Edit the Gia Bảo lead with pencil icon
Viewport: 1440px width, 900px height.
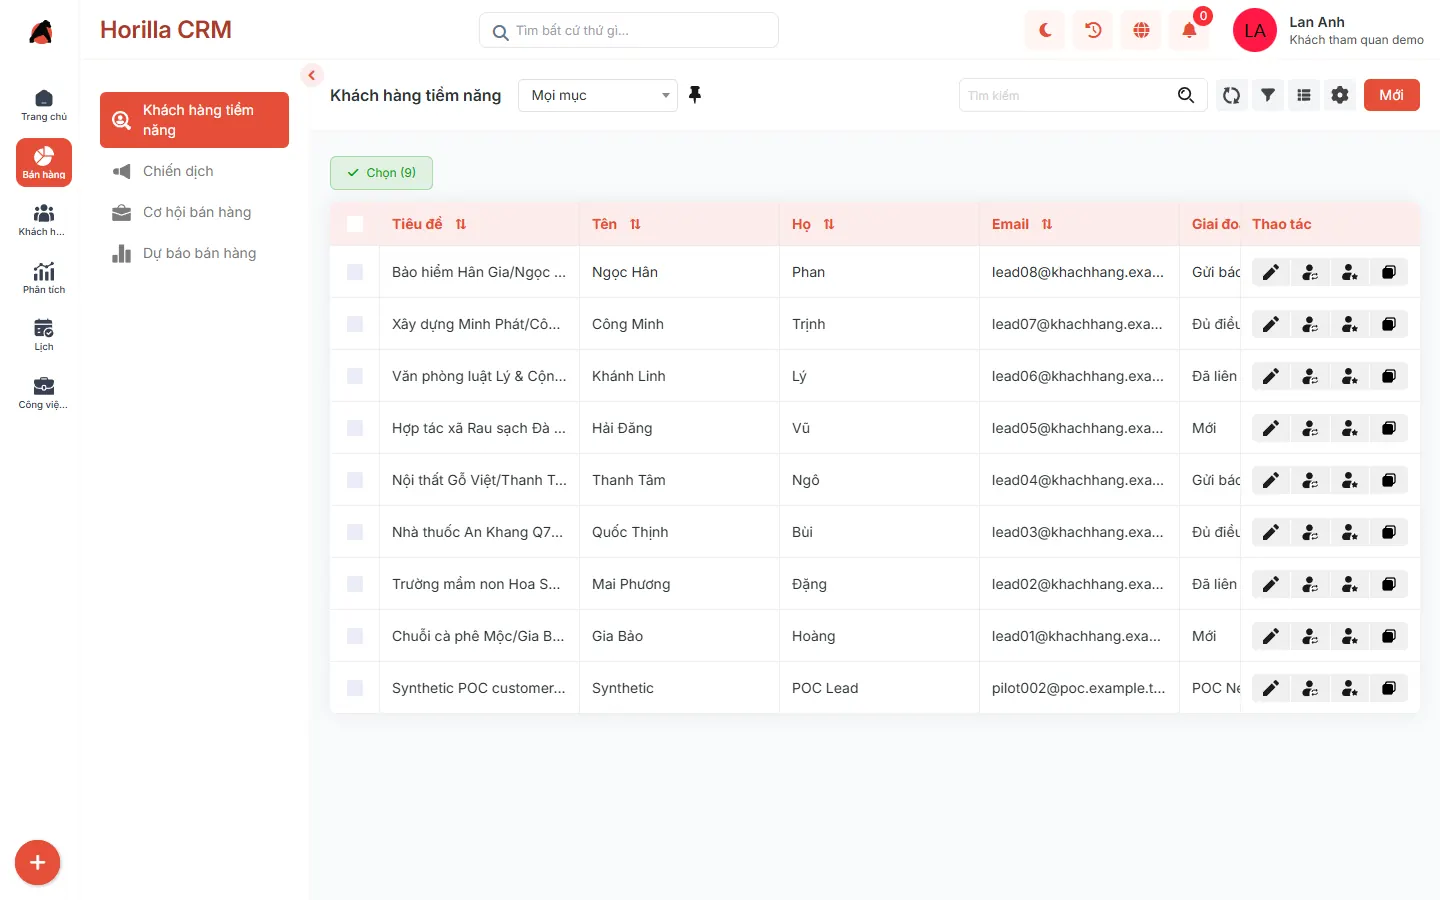[x=1271, y=636]
